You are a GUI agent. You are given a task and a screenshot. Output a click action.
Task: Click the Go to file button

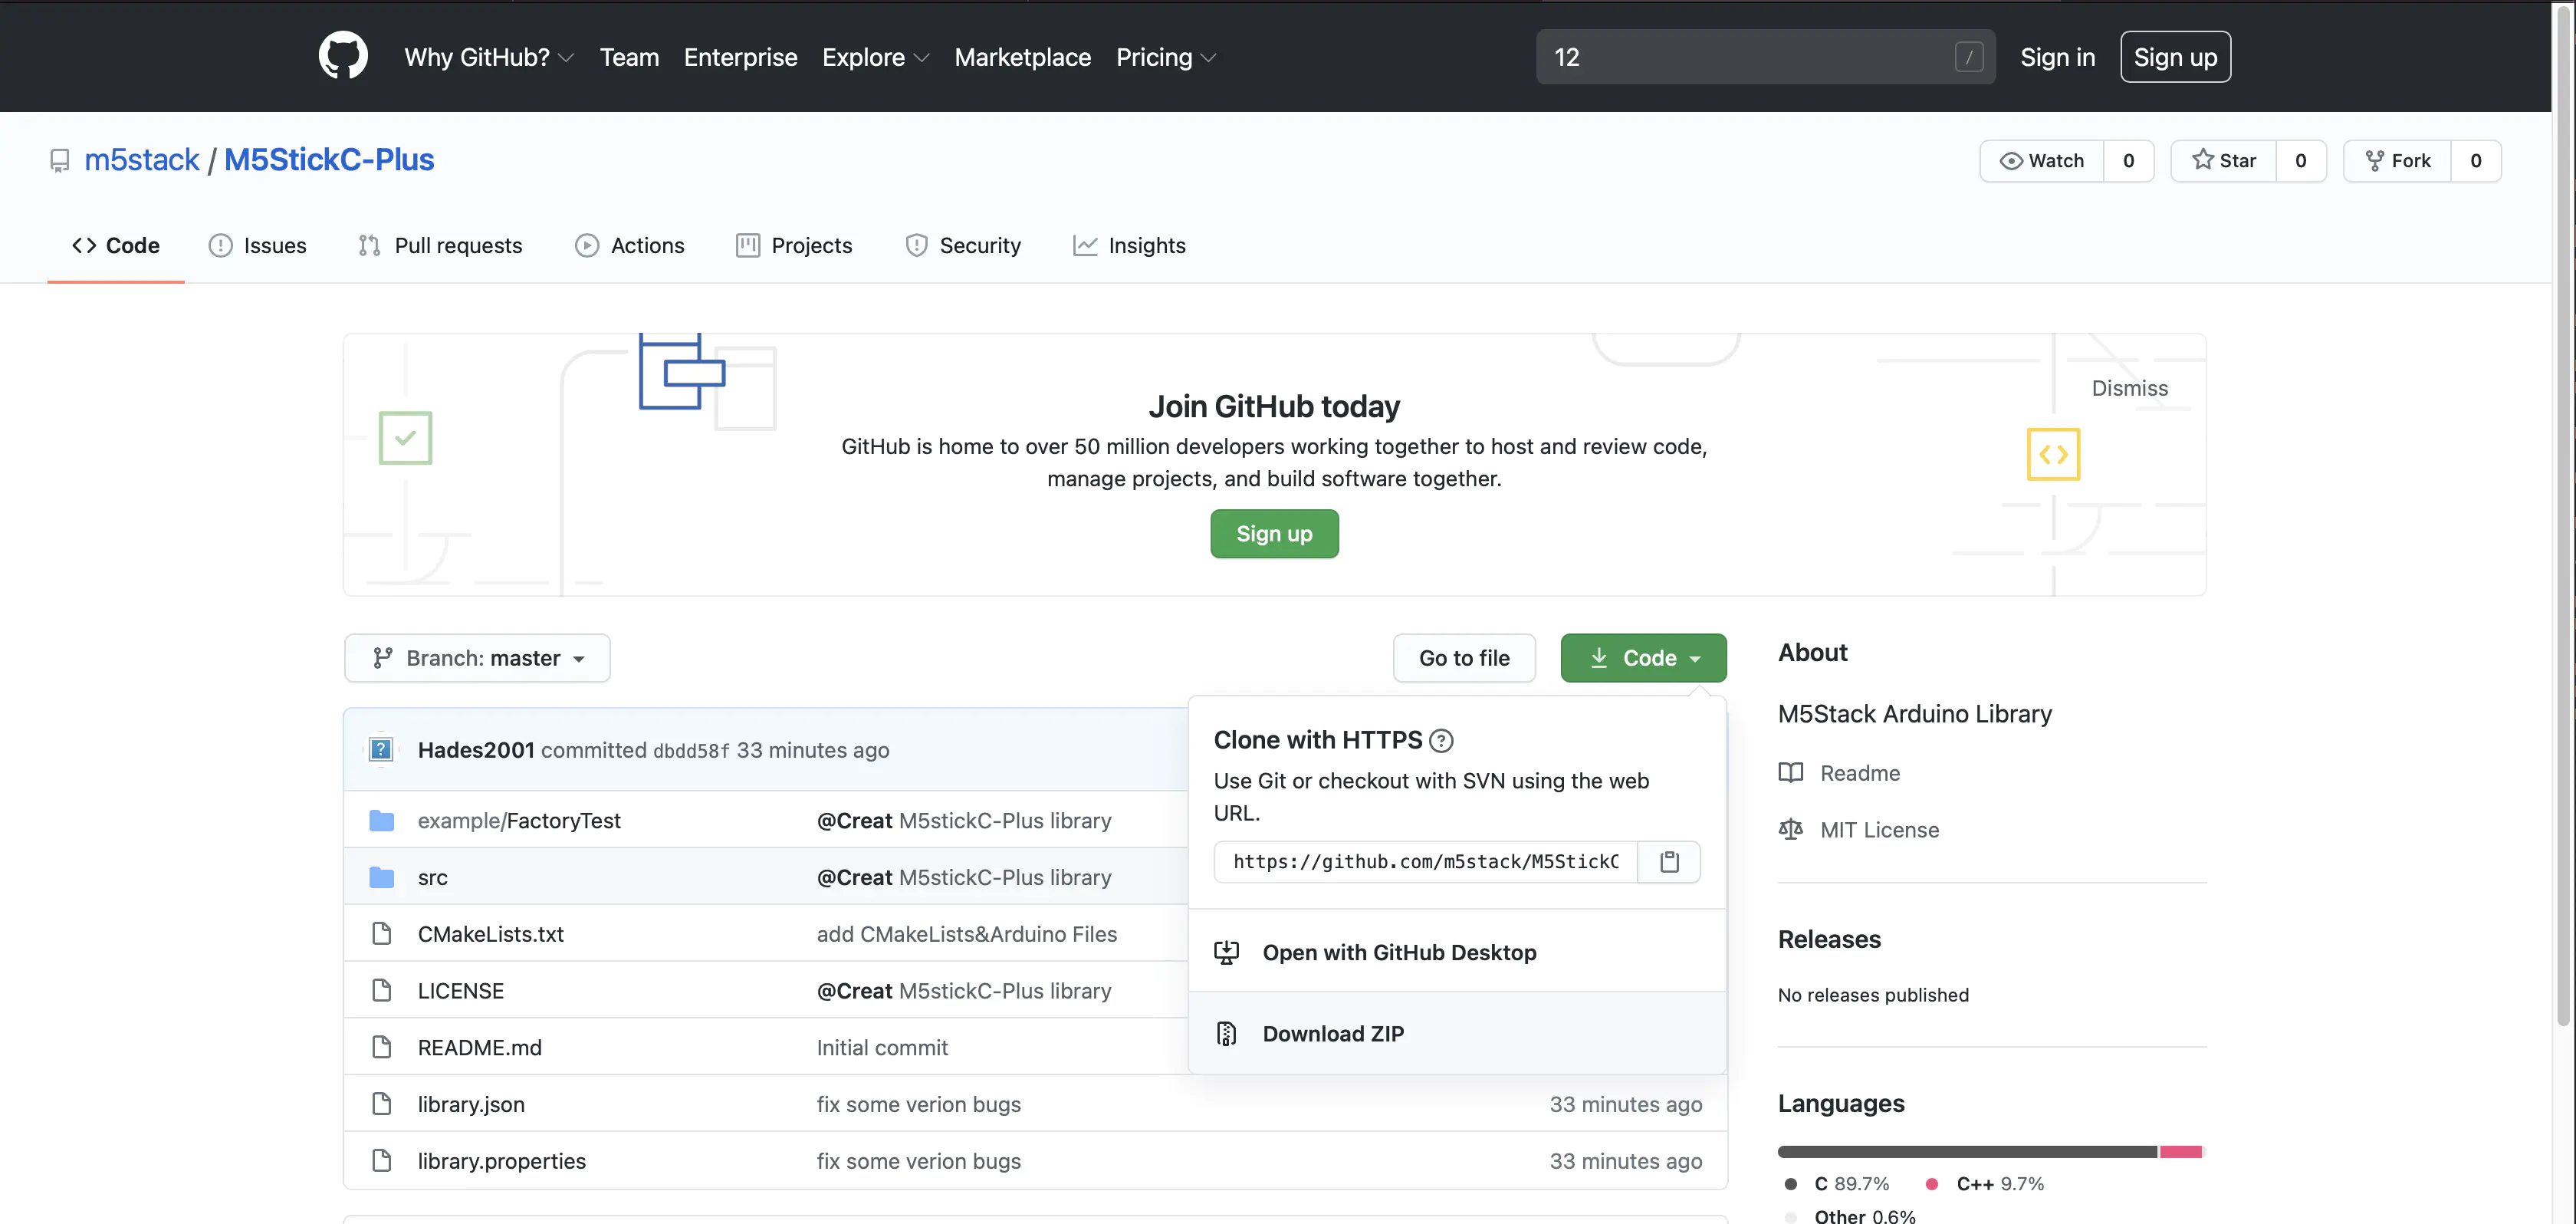click(x=1464, y=658)
